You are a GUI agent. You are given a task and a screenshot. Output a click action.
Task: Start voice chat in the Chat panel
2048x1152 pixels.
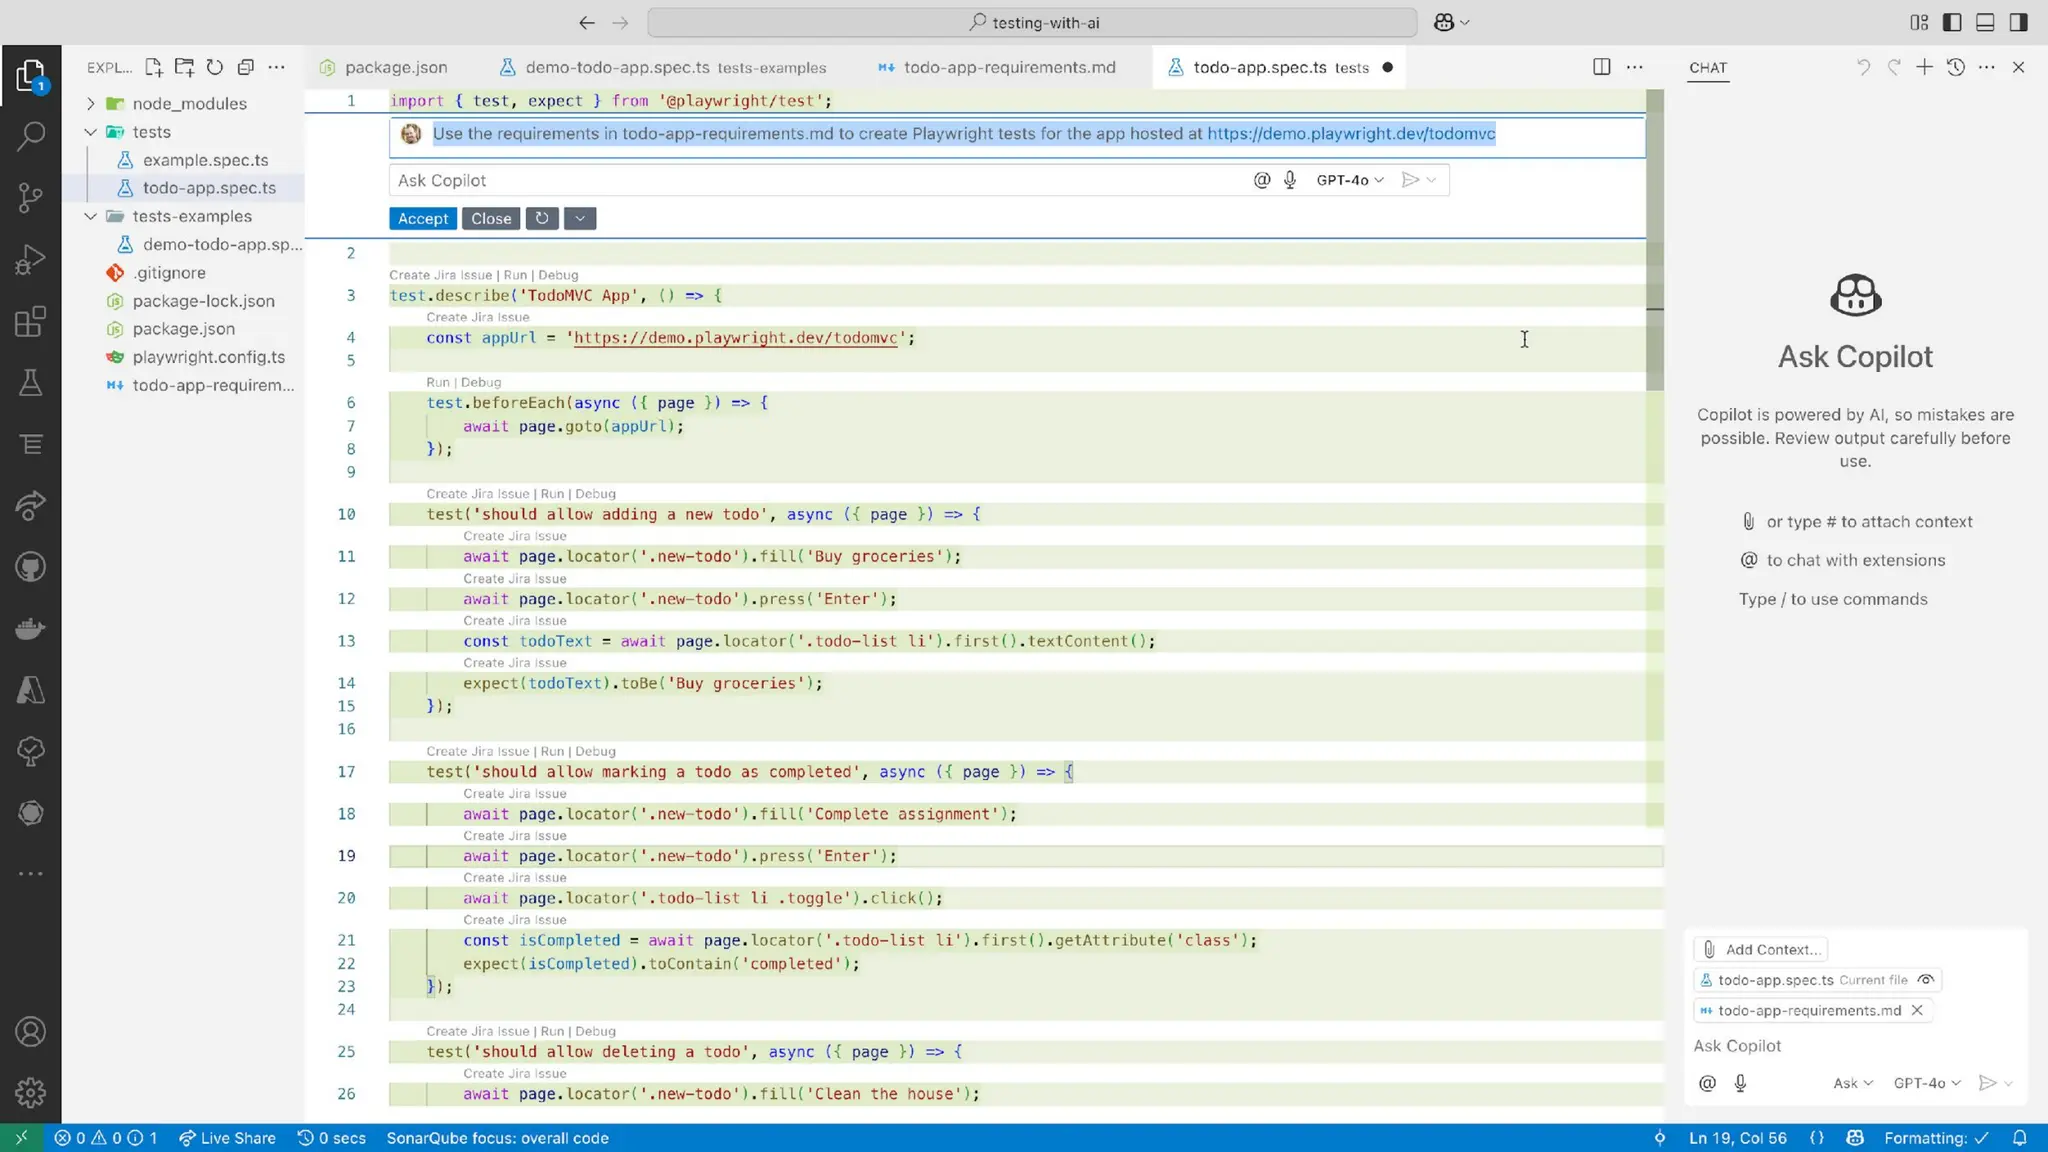coord(1740,1083)
